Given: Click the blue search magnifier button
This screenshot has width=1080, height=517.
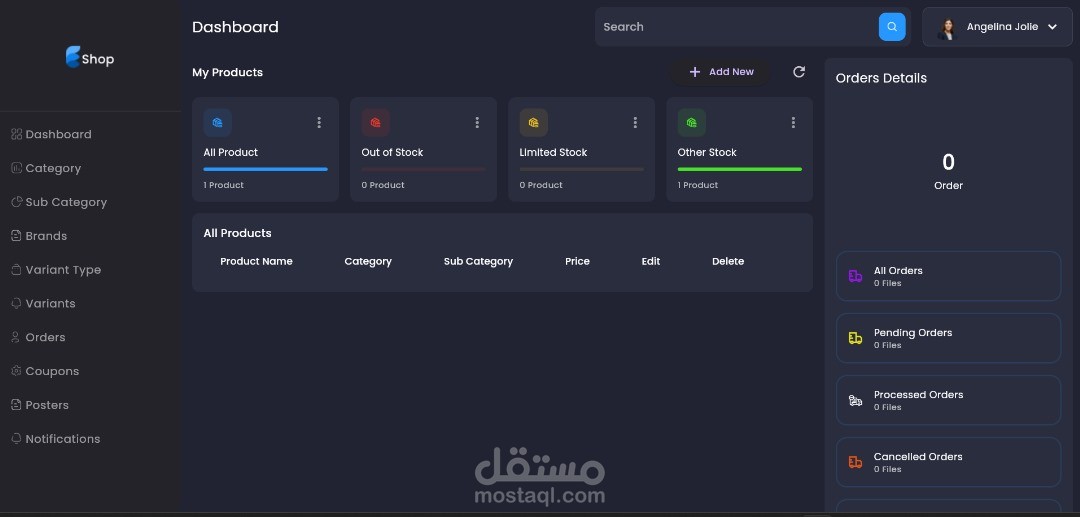Looking at the screenshot, I should (x=892, y=27).
